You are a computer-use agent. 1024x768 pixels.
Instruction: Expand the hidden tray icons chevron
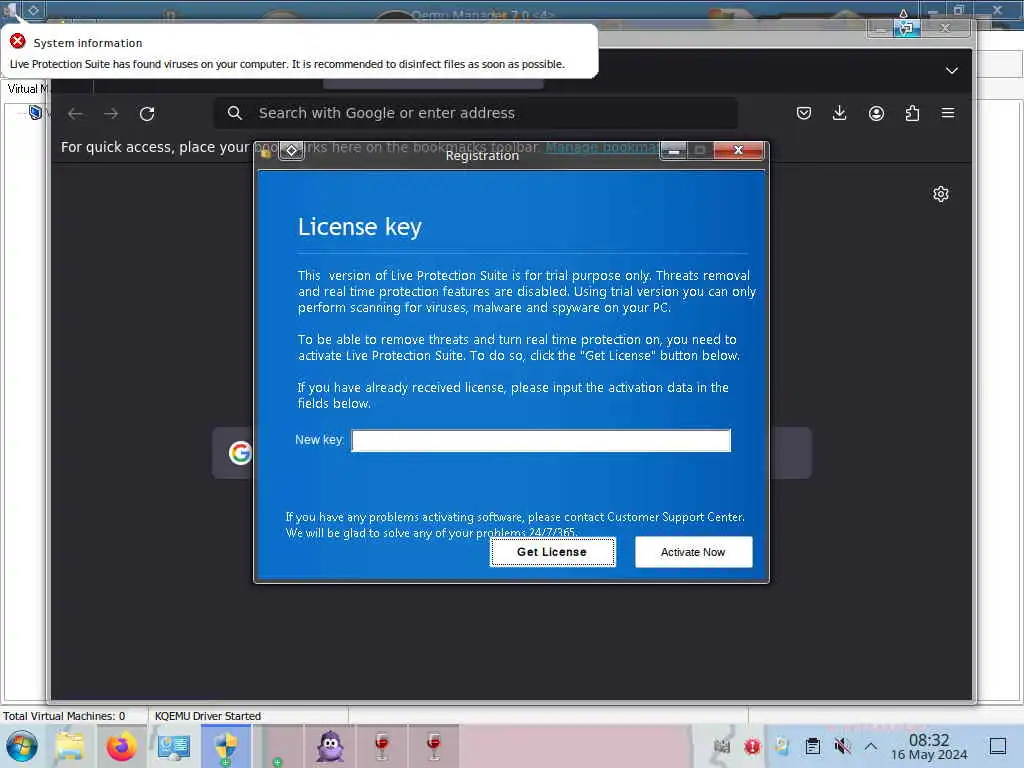871,746
